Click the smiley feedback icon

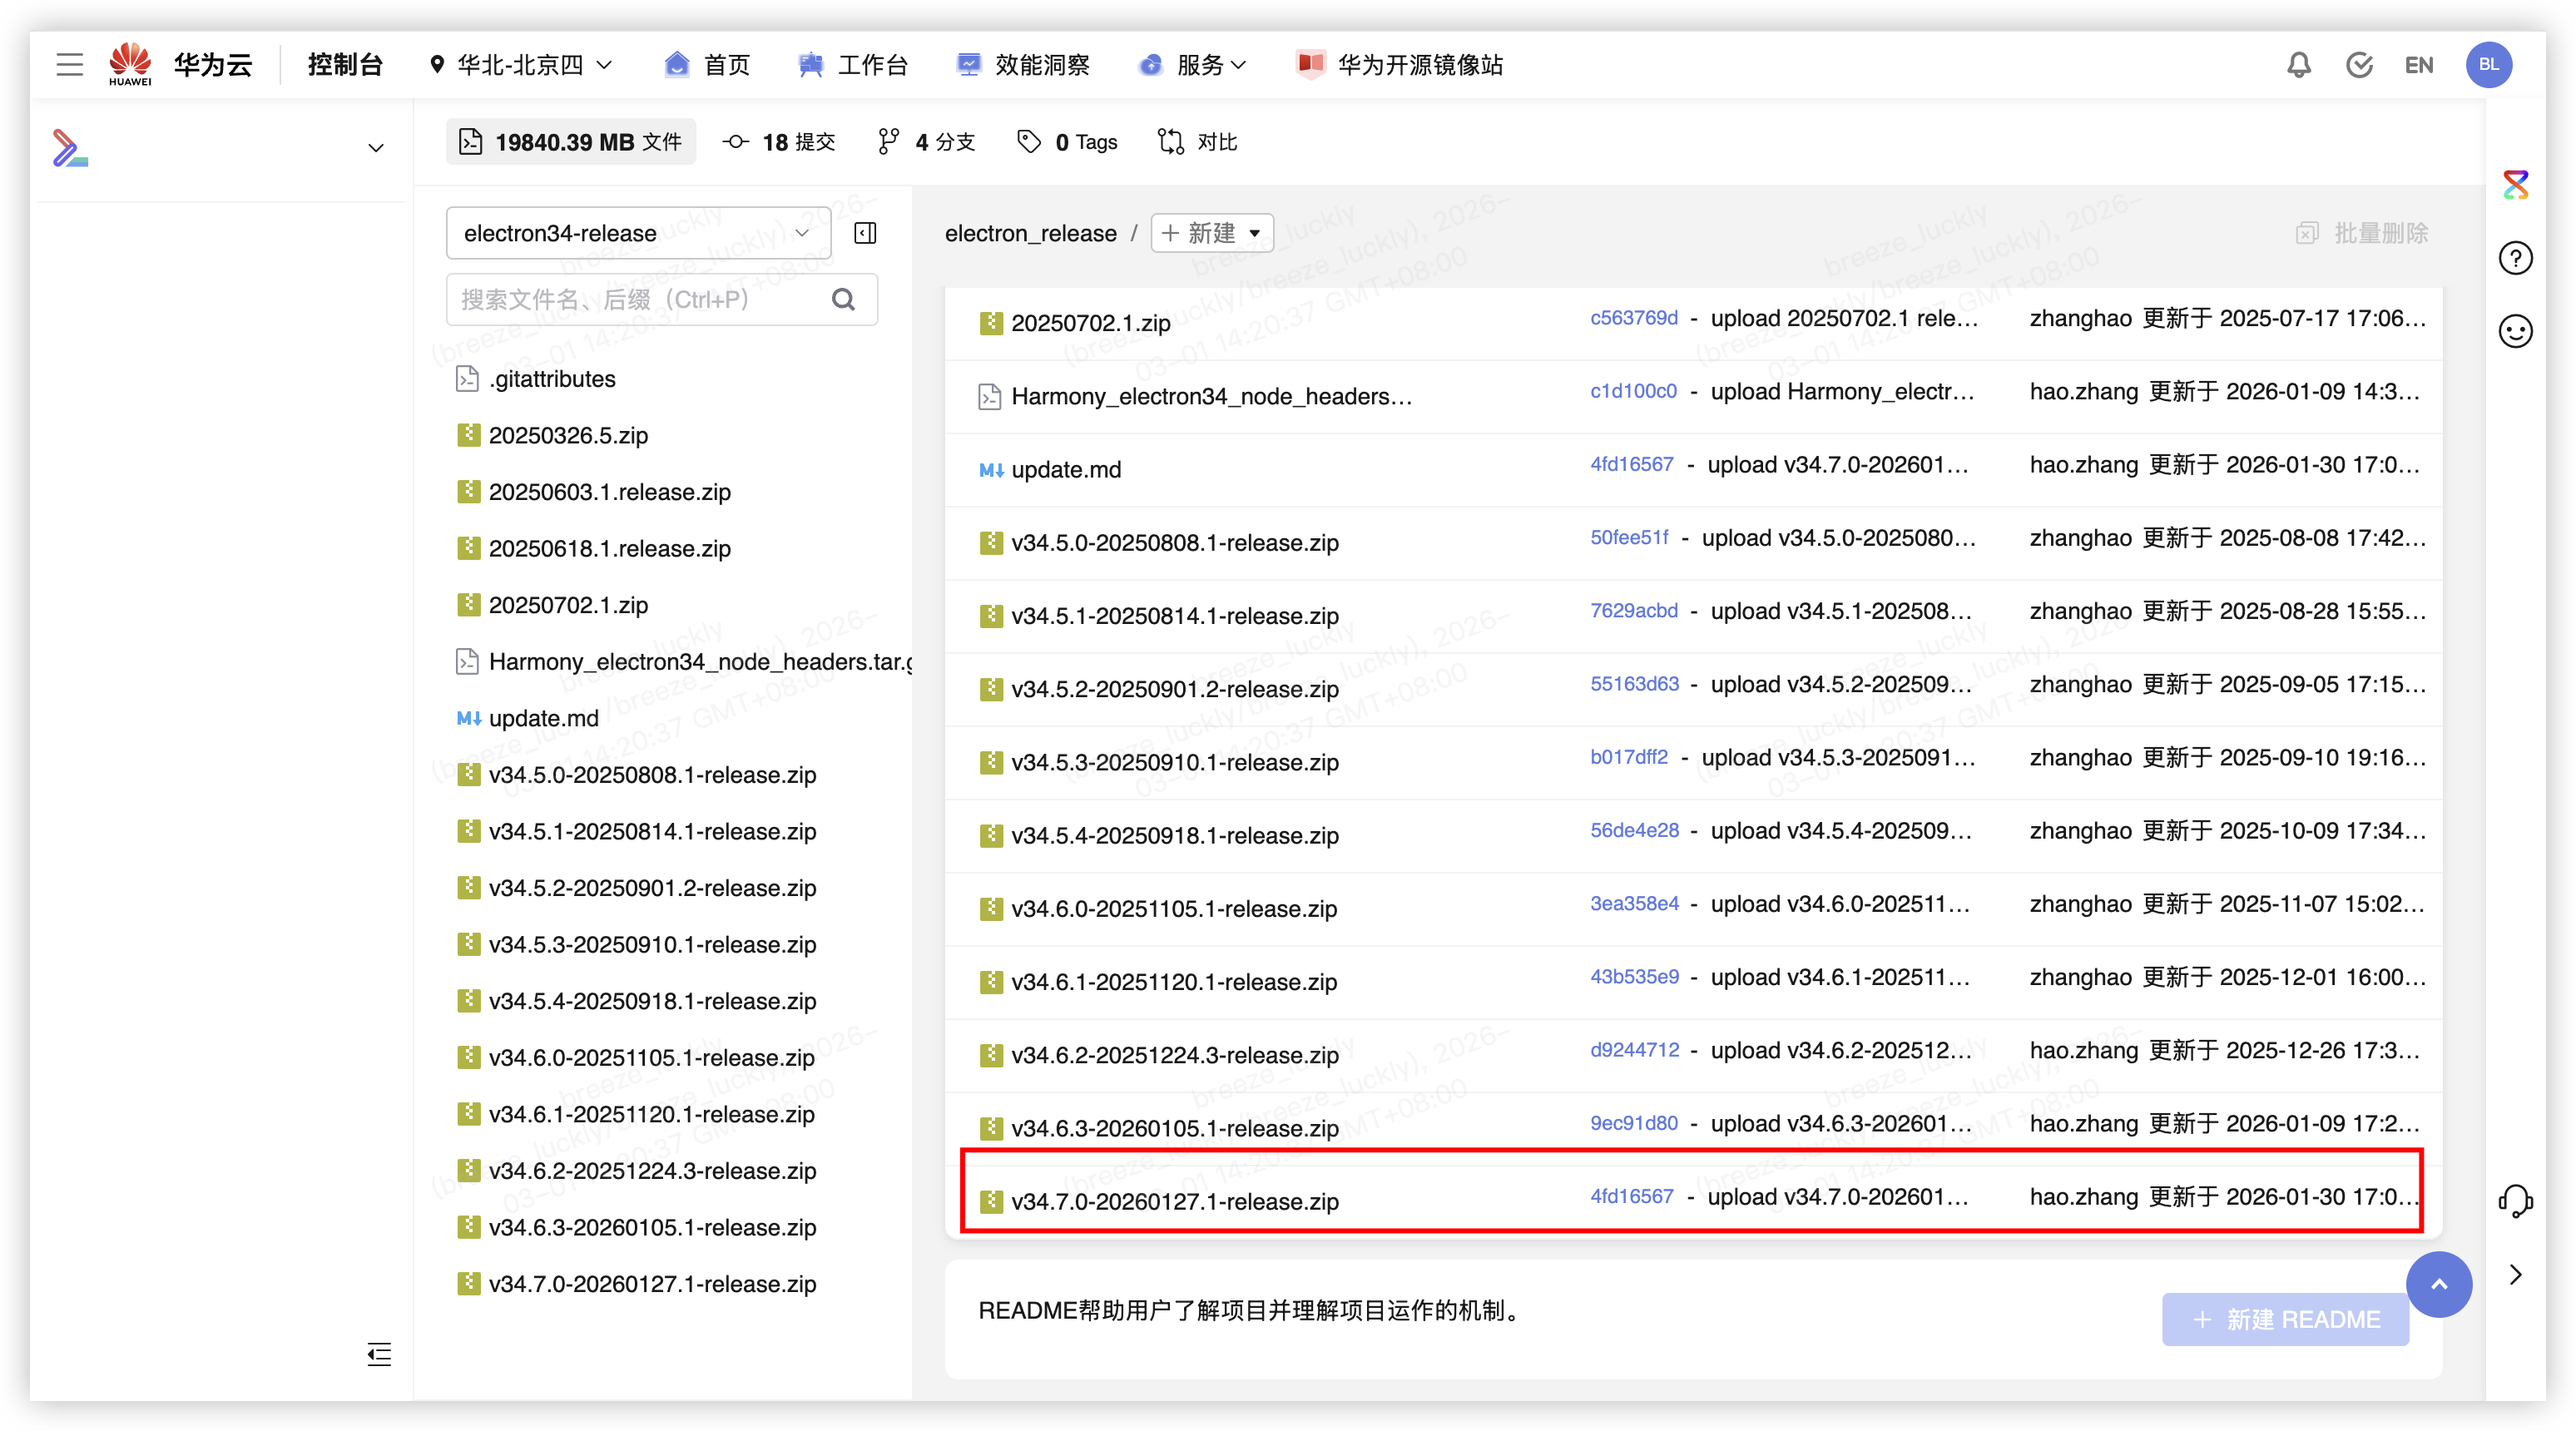[x=2515, y=331]
